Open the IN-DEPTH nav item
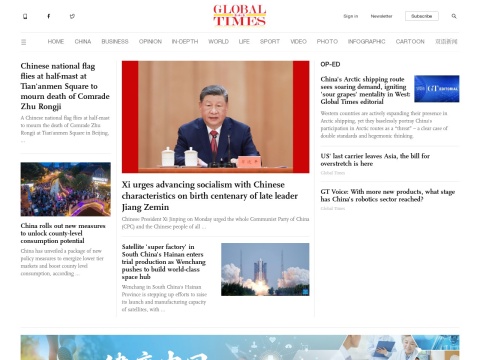This screenshot has height=360, width=480. click(x=185, y=42)
